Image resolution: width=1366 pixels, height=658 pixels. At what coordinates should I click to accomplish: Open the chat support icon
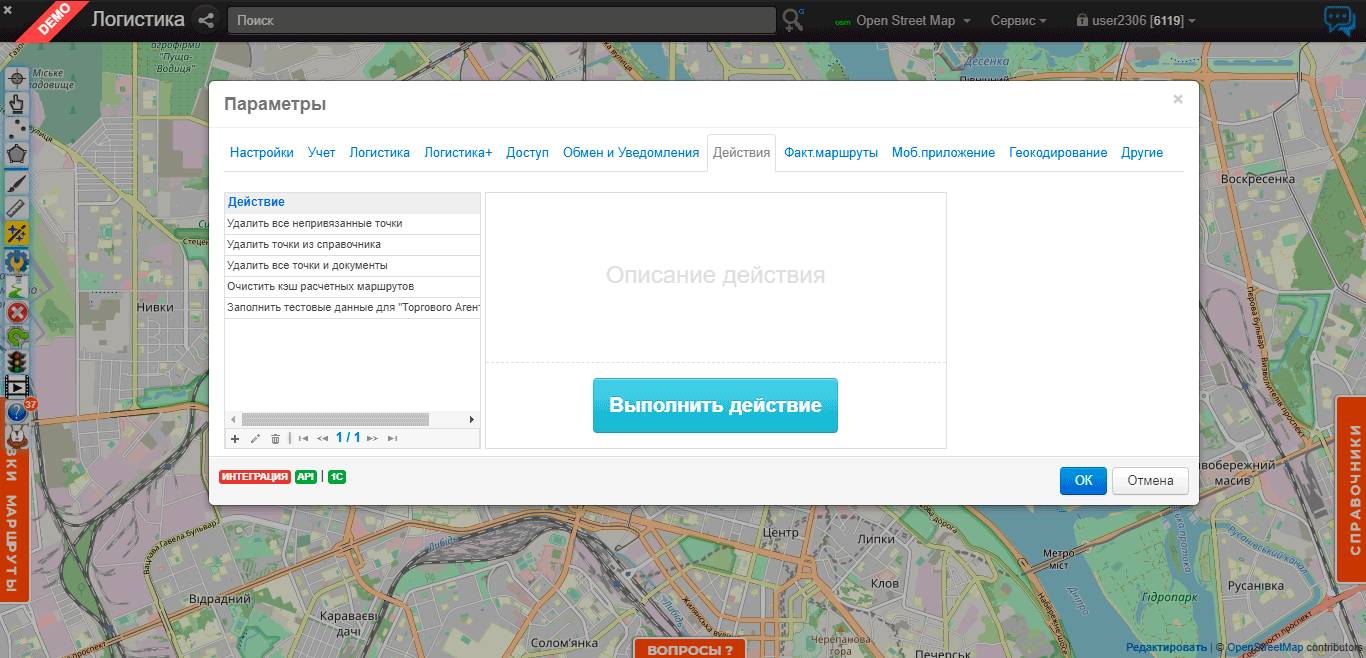1338,20
